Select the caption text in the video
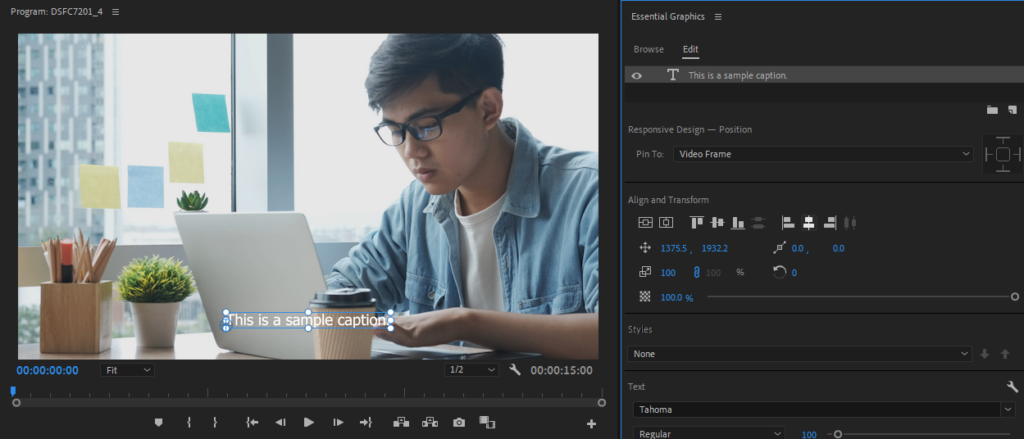1024x439 pixels. (307, 320)
